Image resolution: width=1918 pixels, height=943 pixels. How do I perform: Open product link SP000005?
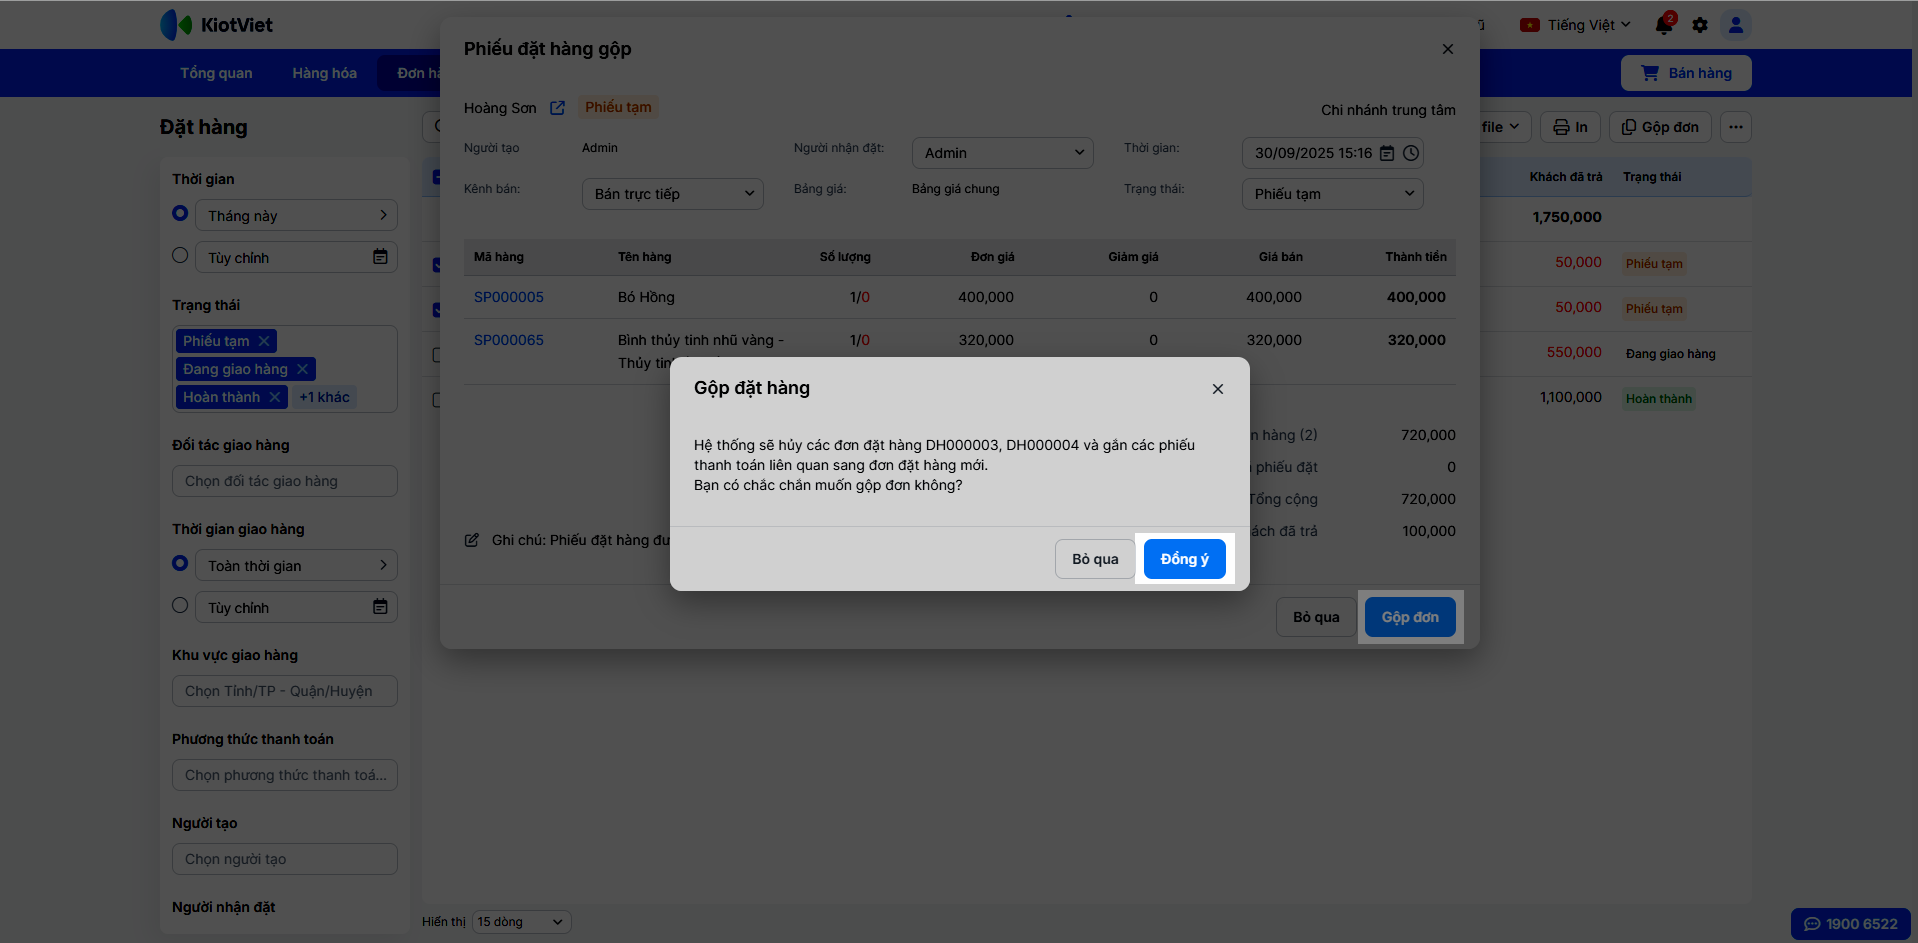(x=509, y=297)
